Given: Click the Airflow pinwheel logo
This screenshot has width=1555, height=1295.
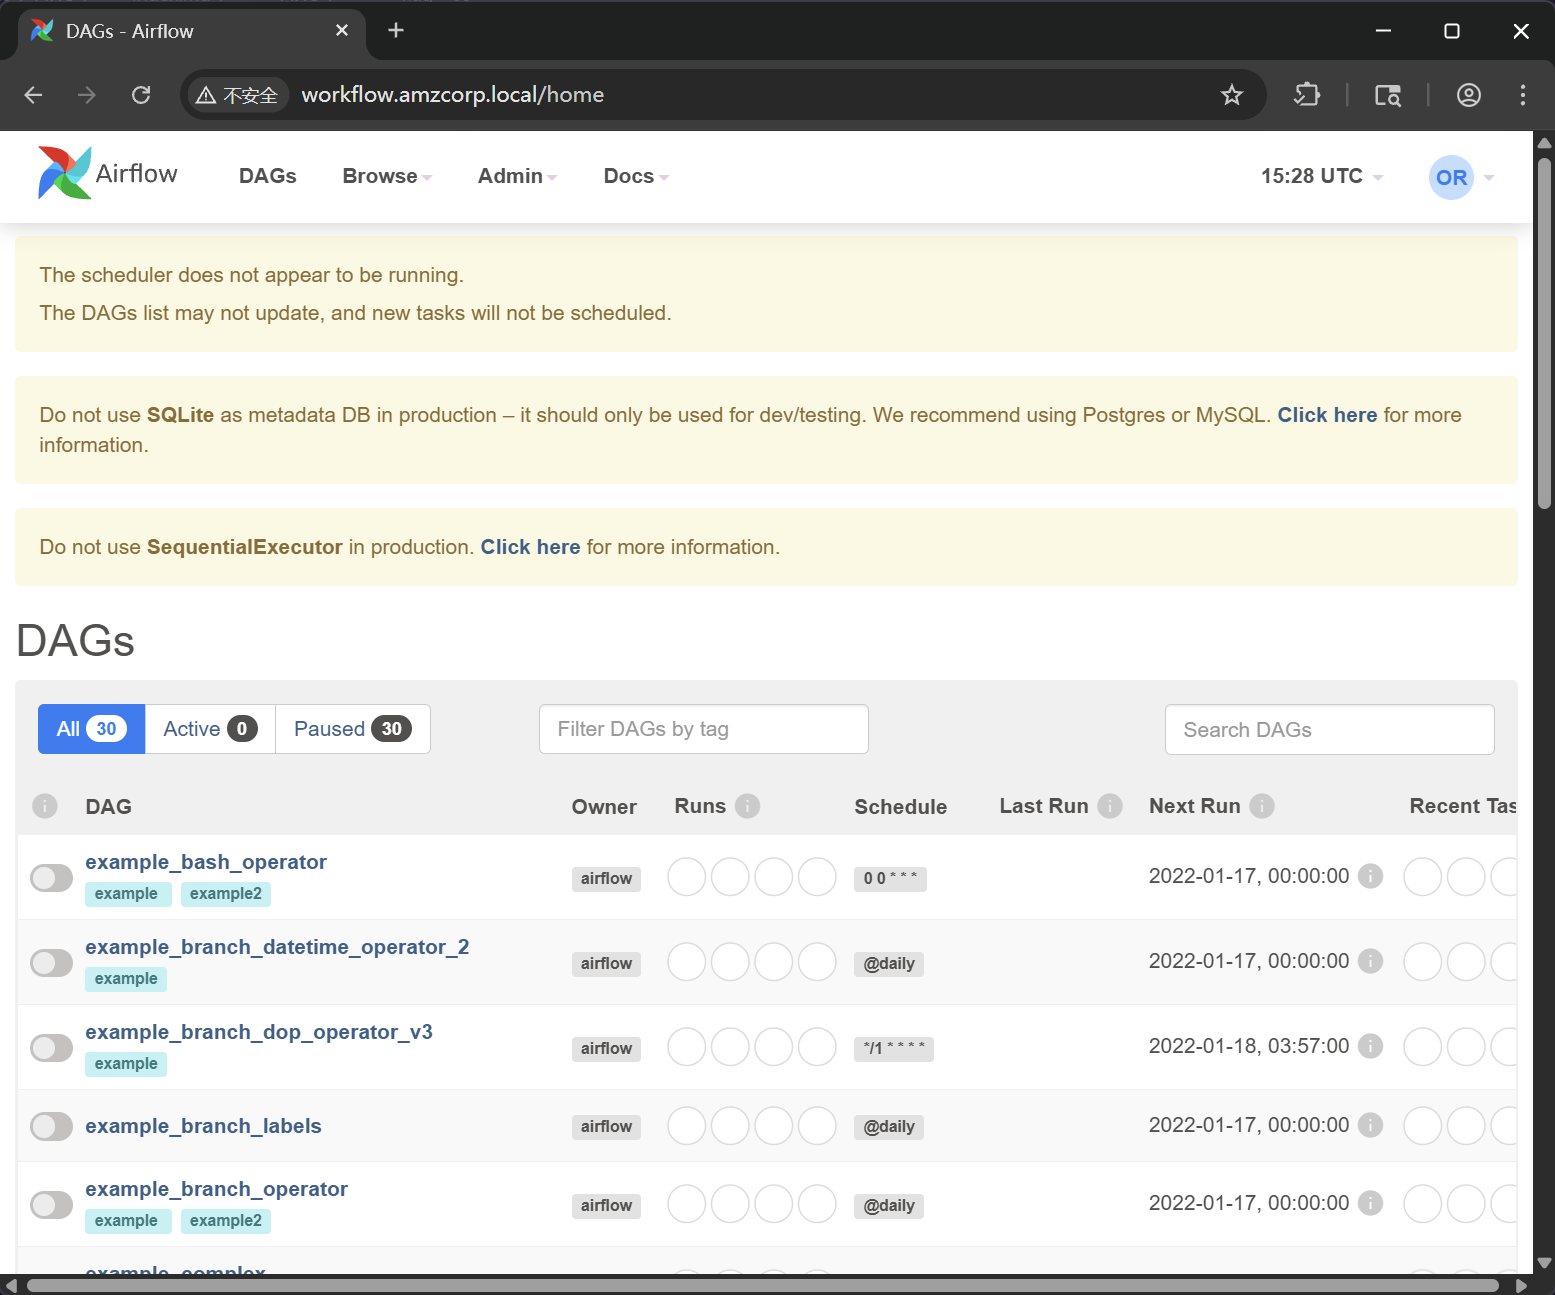Looking at the screenshot, I should [65, 174].
